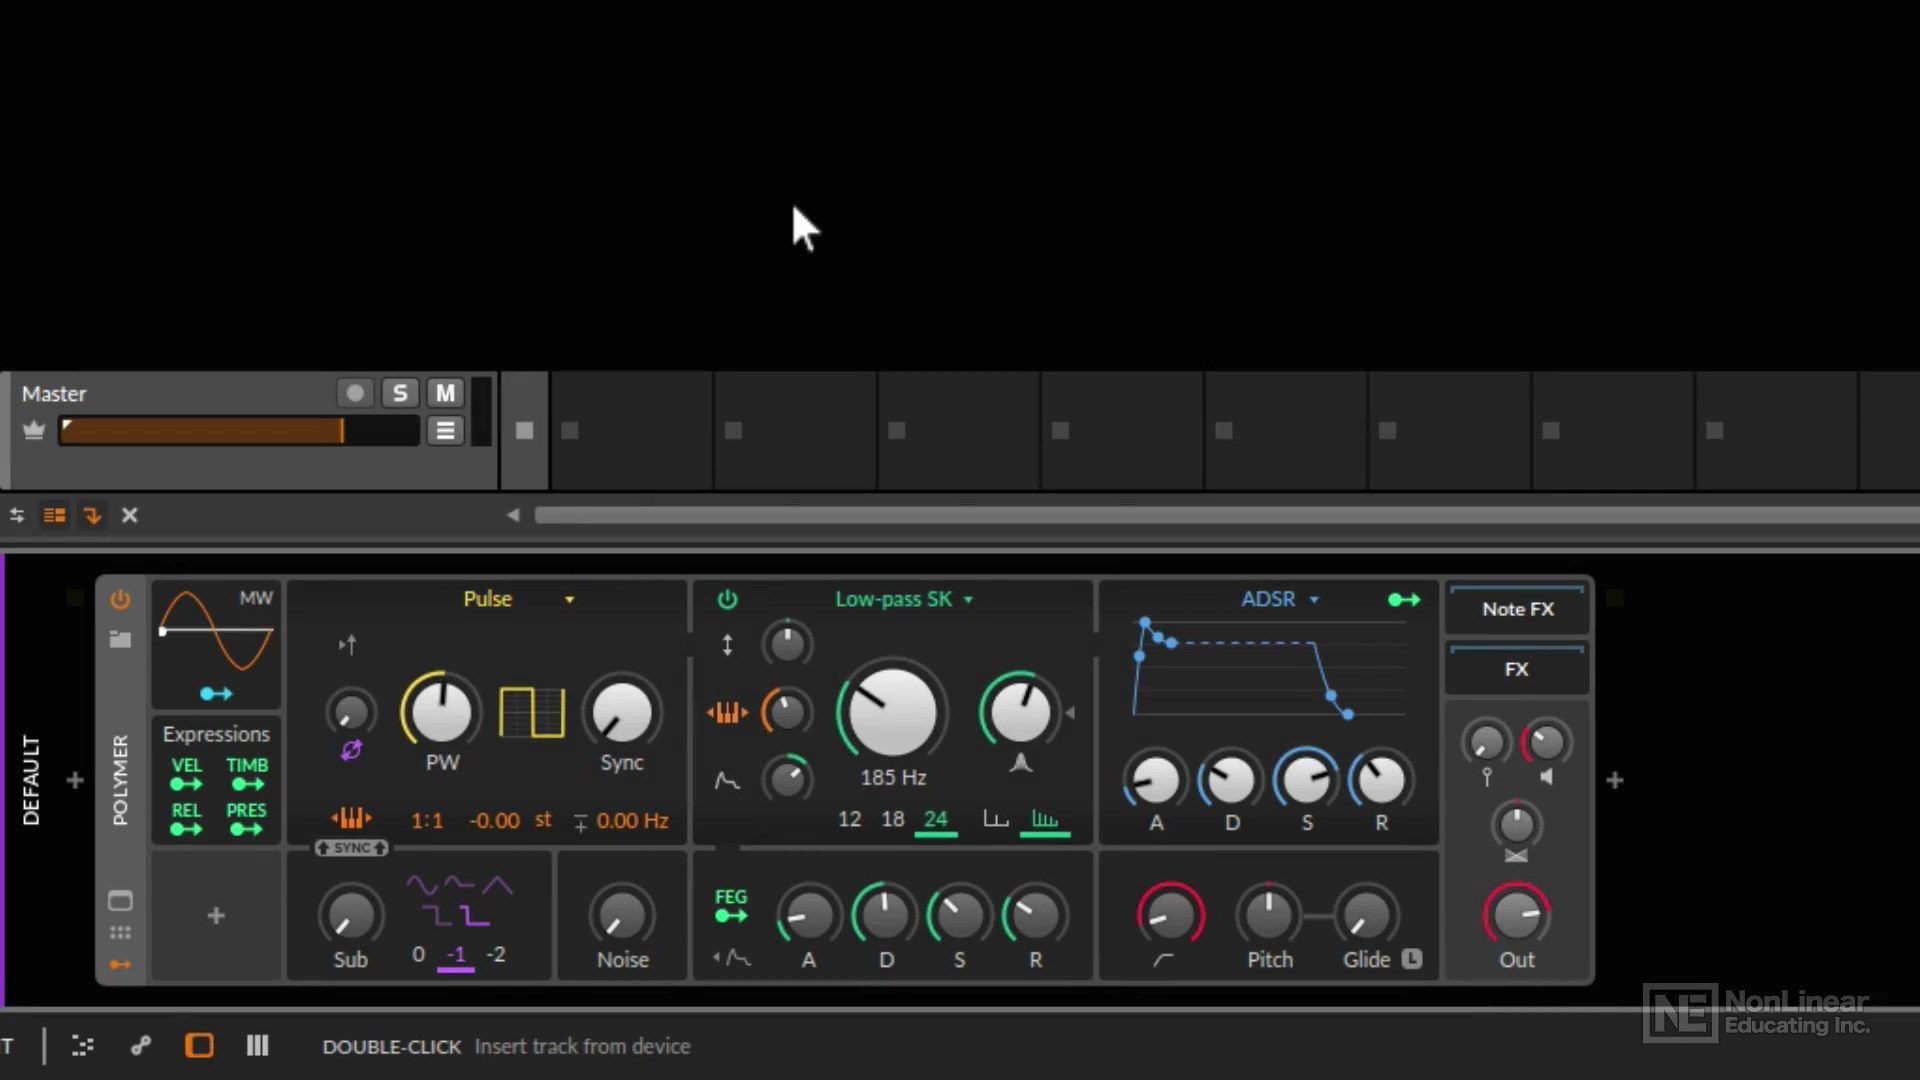
Task: Click the SYNC button below pitch display
Action: click(349, 848)
